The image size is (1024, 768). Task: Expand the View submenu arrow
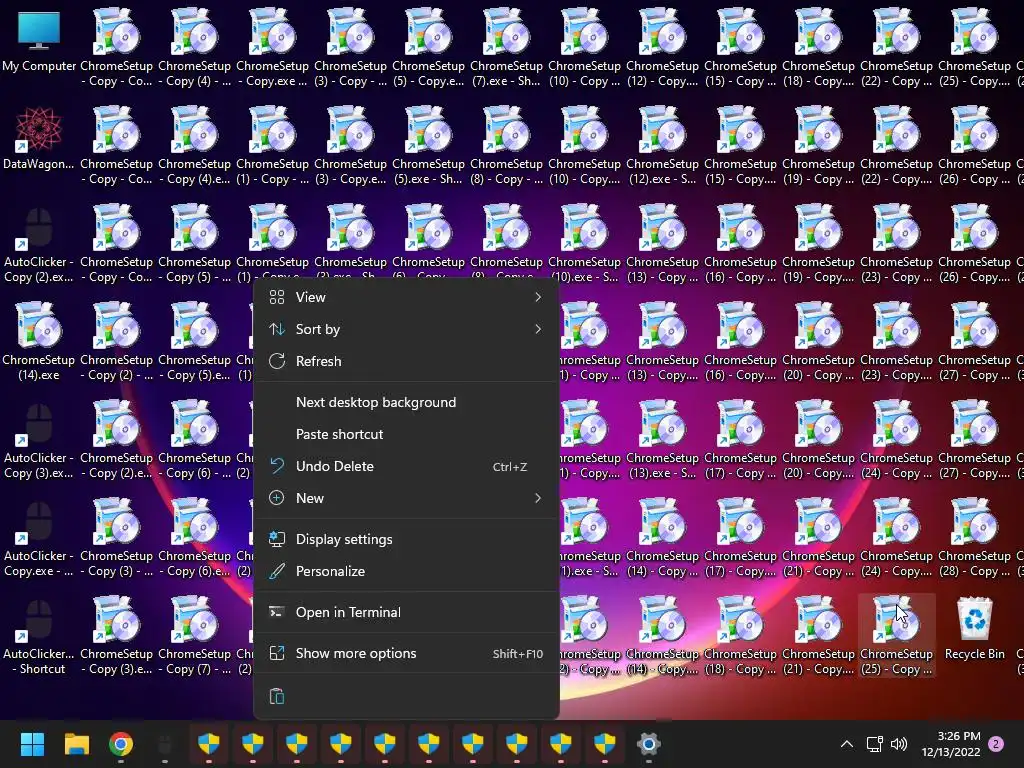tap(537, 297)
